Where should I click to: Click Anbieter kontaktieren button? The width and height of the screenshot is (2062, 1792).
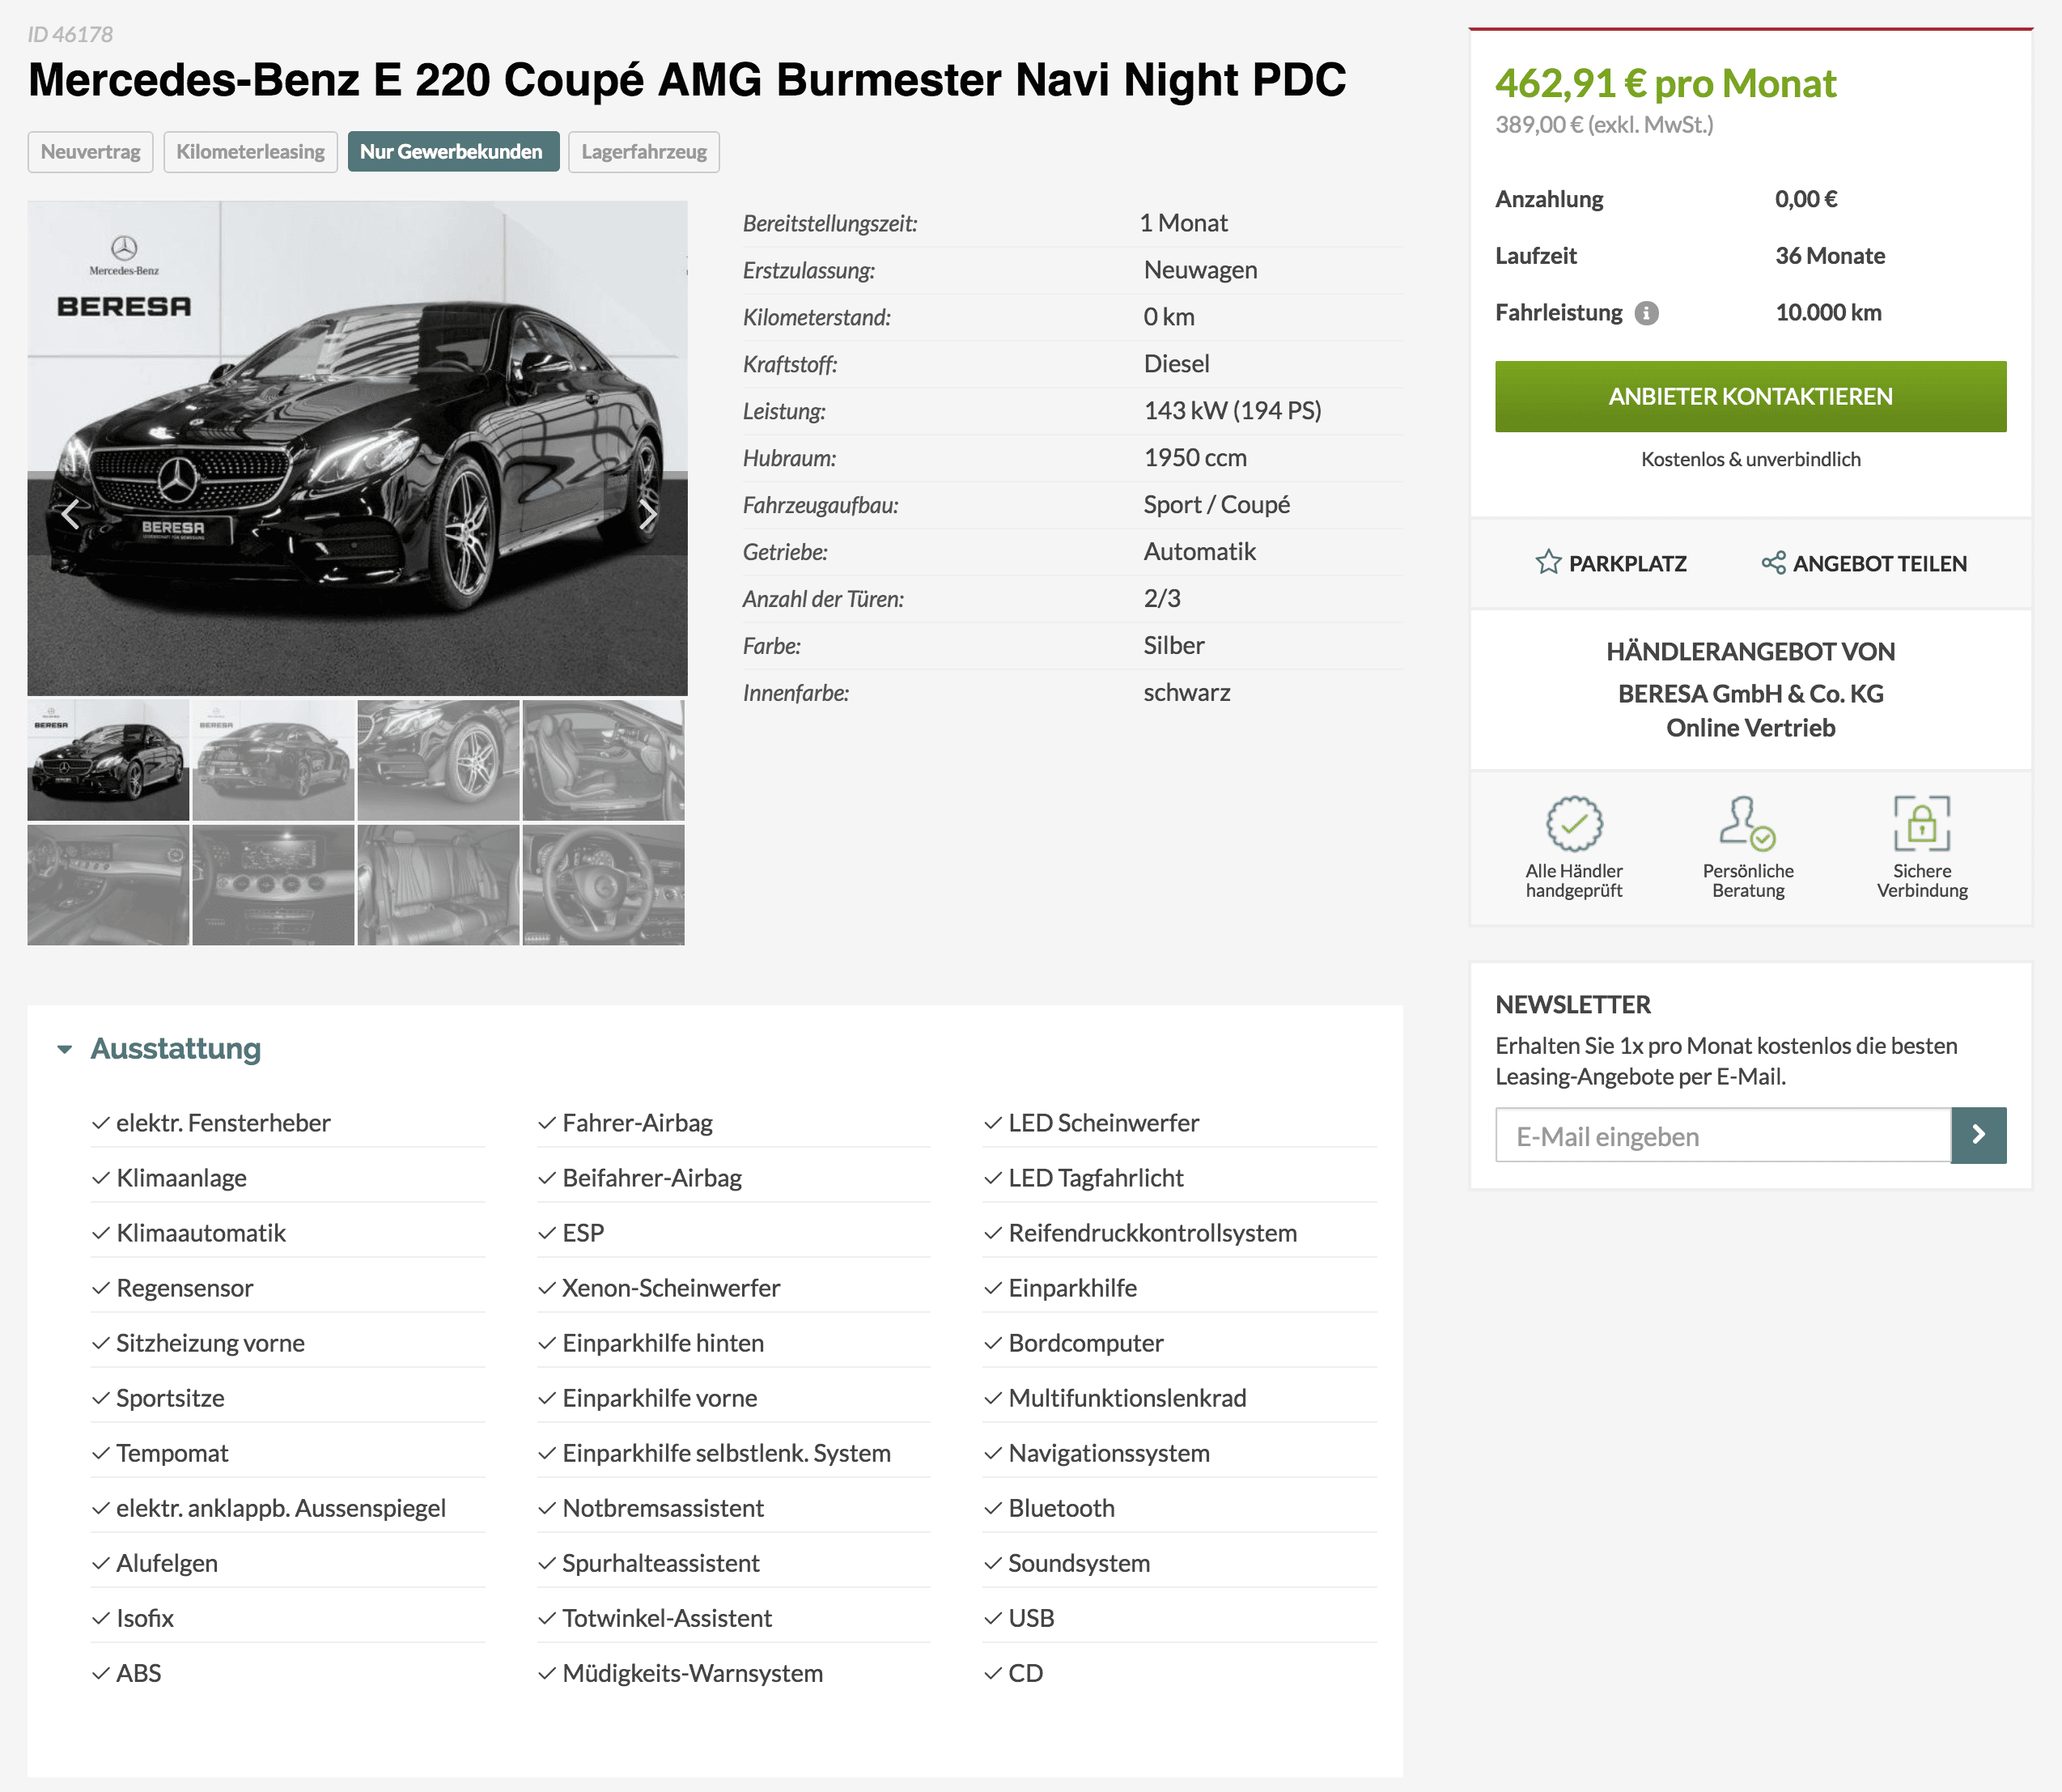coord(1750,397)
